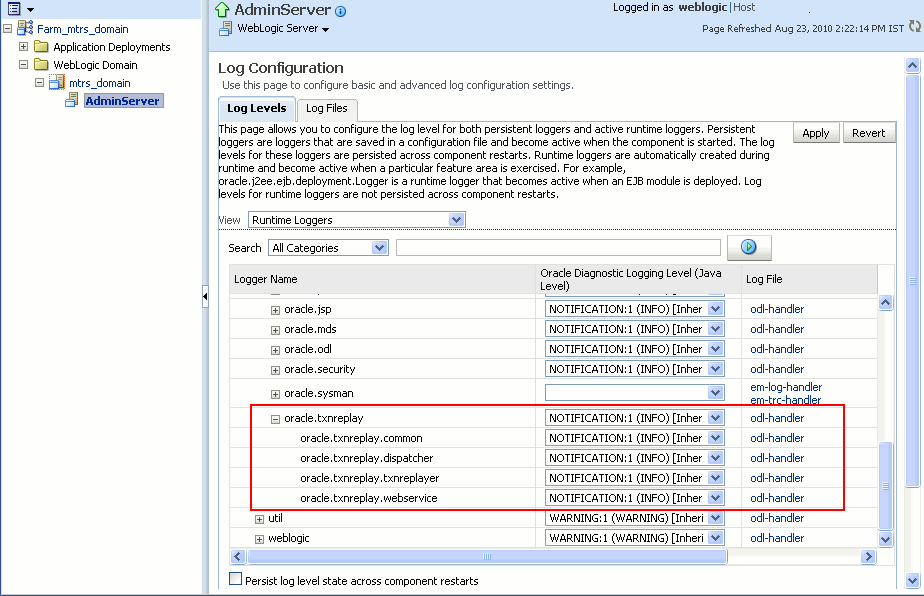Open log level dropdown for weblogic
Image resolution: width=924 pixels, height=596 pixels.
click(635, 538)
